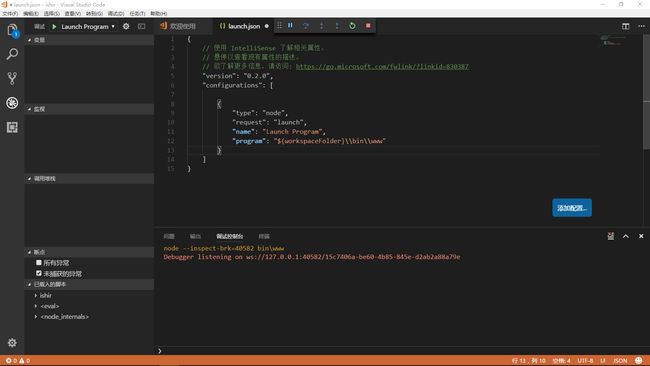
Task: Open the Manage gear in the activity bar
Action: point(12,343)
